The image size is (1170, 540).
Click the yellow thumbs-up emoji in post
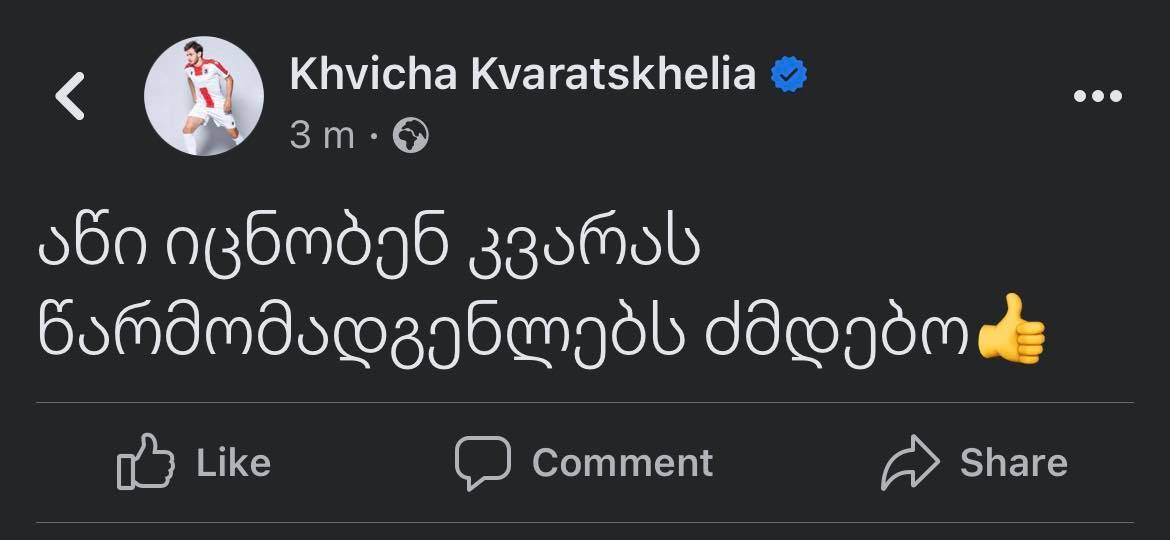1012,328
